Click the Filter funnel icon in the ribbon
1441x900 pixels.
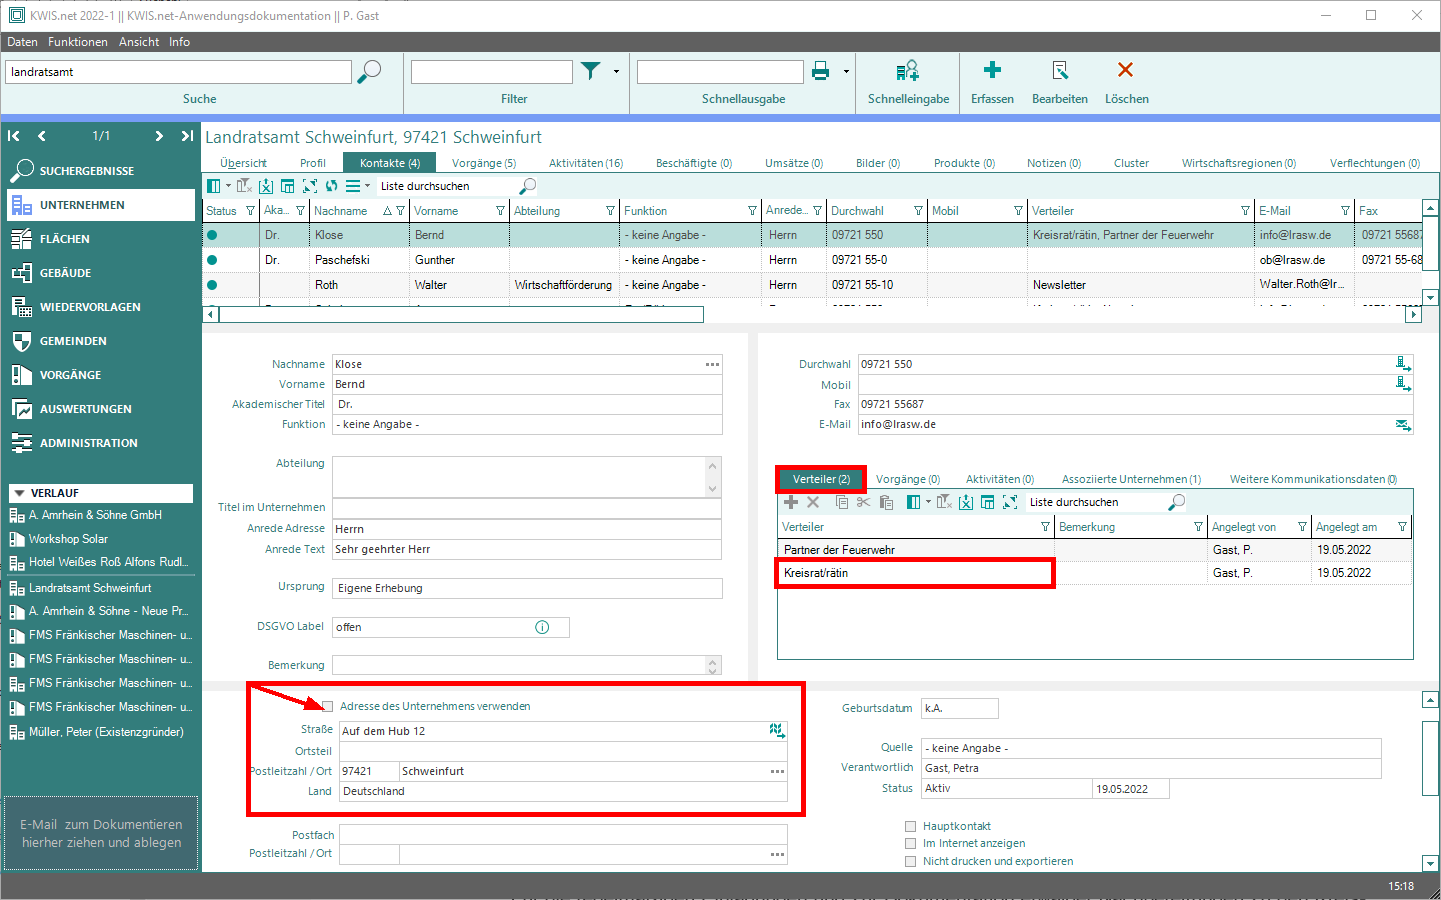pos(591,70)
